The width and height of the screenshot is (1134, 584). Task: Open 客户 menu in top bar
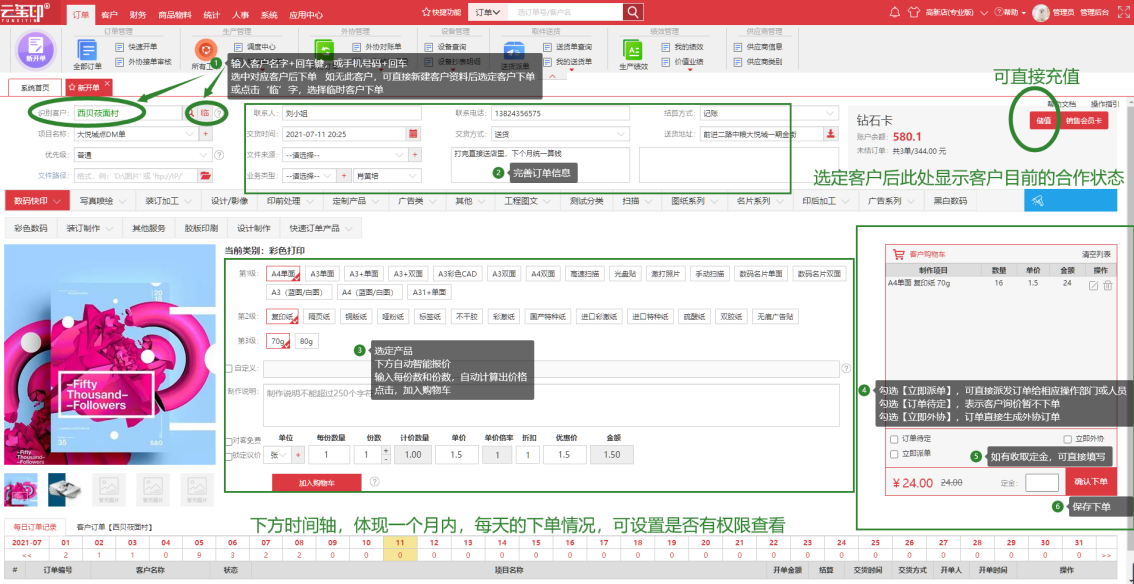click(110, 14)
